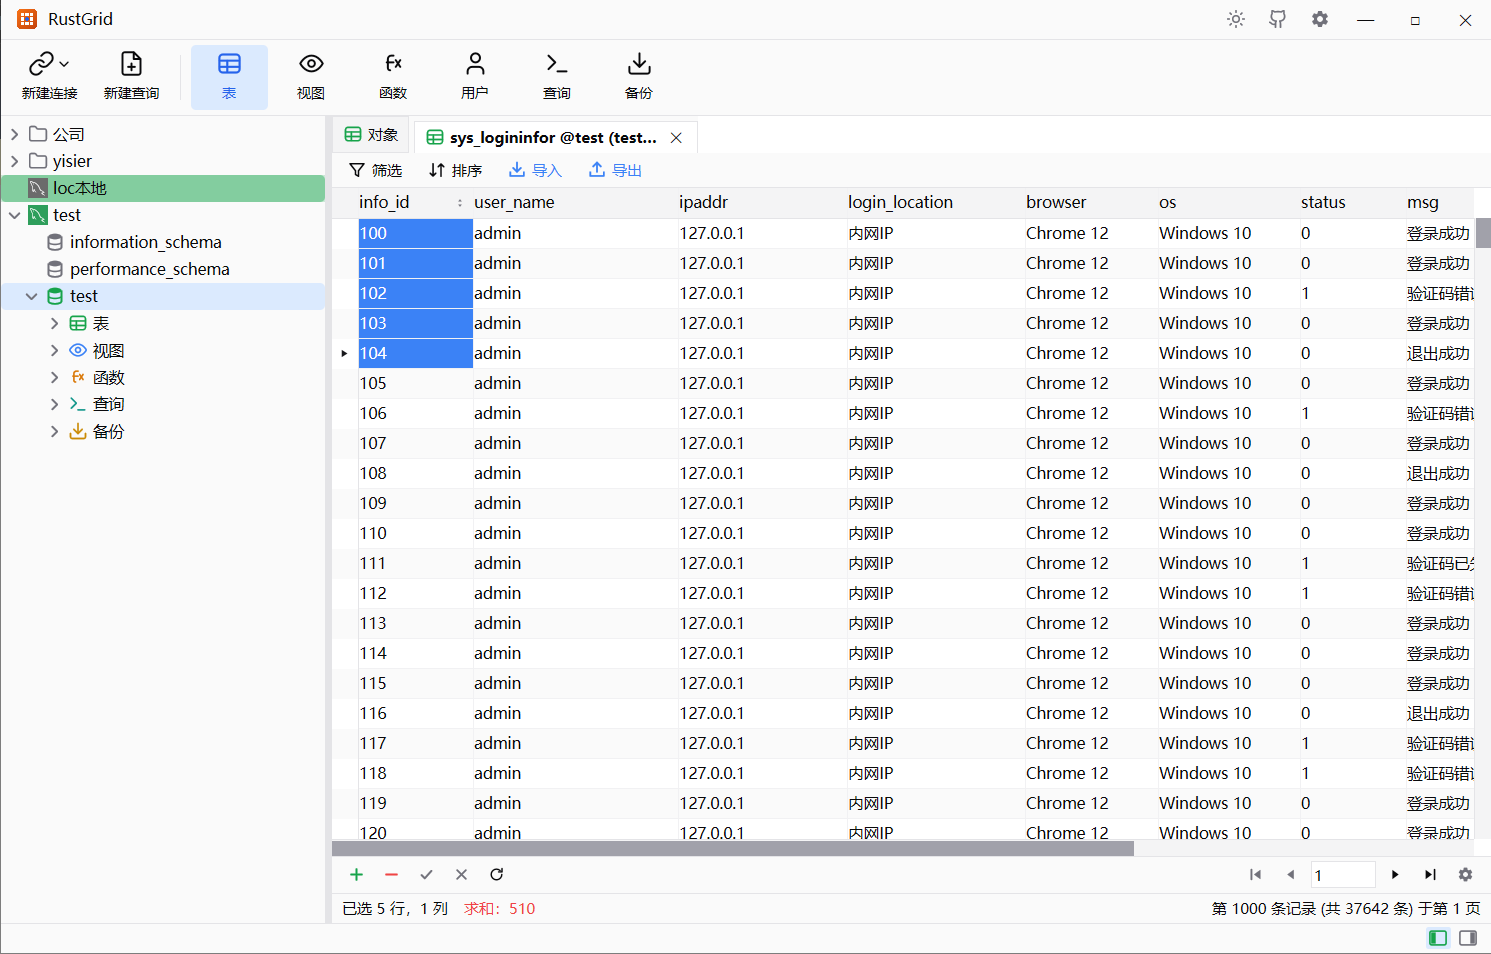Screen dimensions: 1491x954
Task: Click the 排序 sort button
Action: [455, 170]
